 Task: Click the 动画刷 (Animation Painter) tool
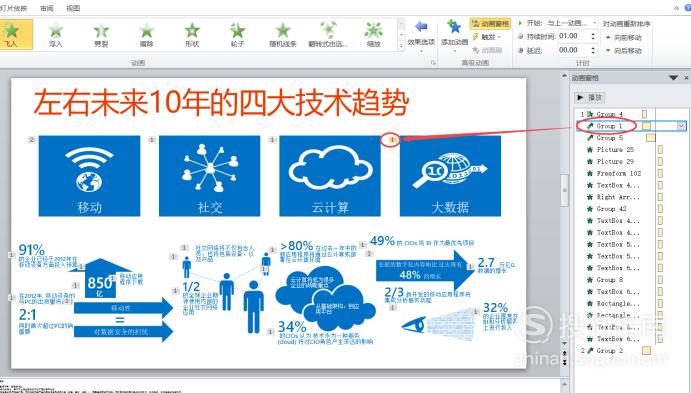(487, 50)
